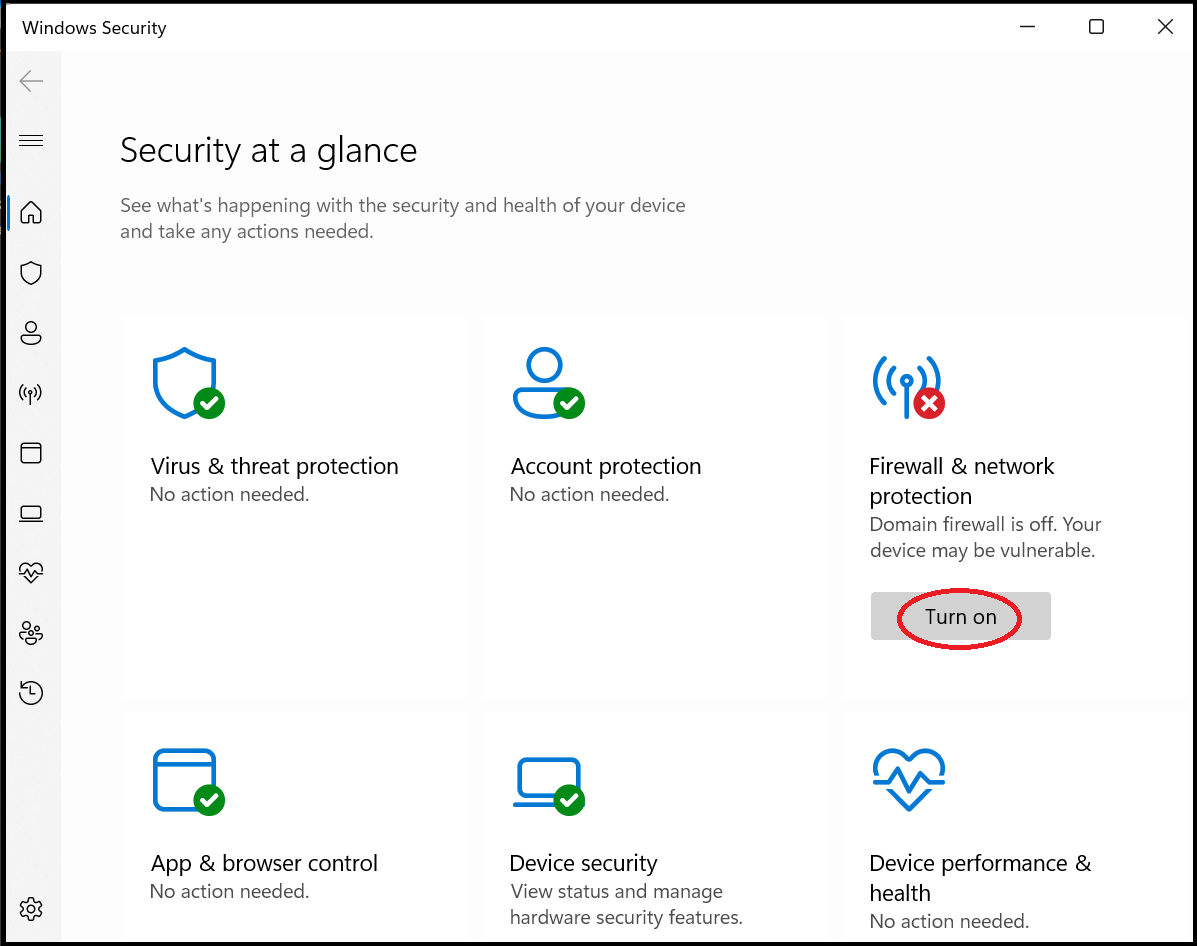Select Family options icon in sidebar
1197x946 pixels.
tap(31, 633)
